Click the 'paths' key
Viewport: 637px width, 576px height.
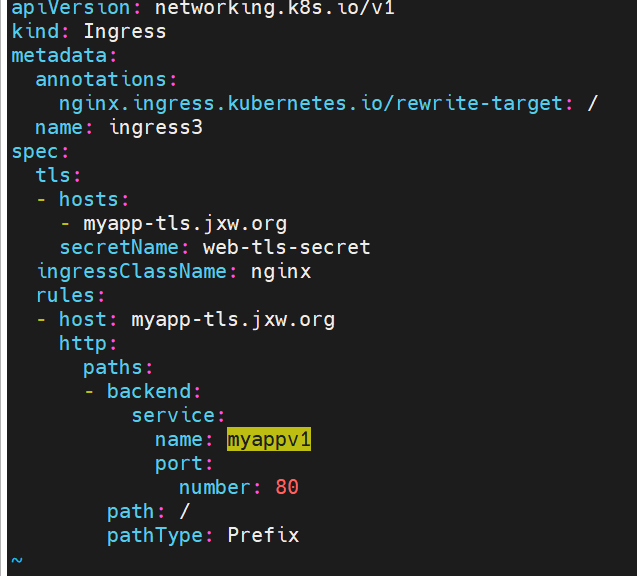click(113, 368)
